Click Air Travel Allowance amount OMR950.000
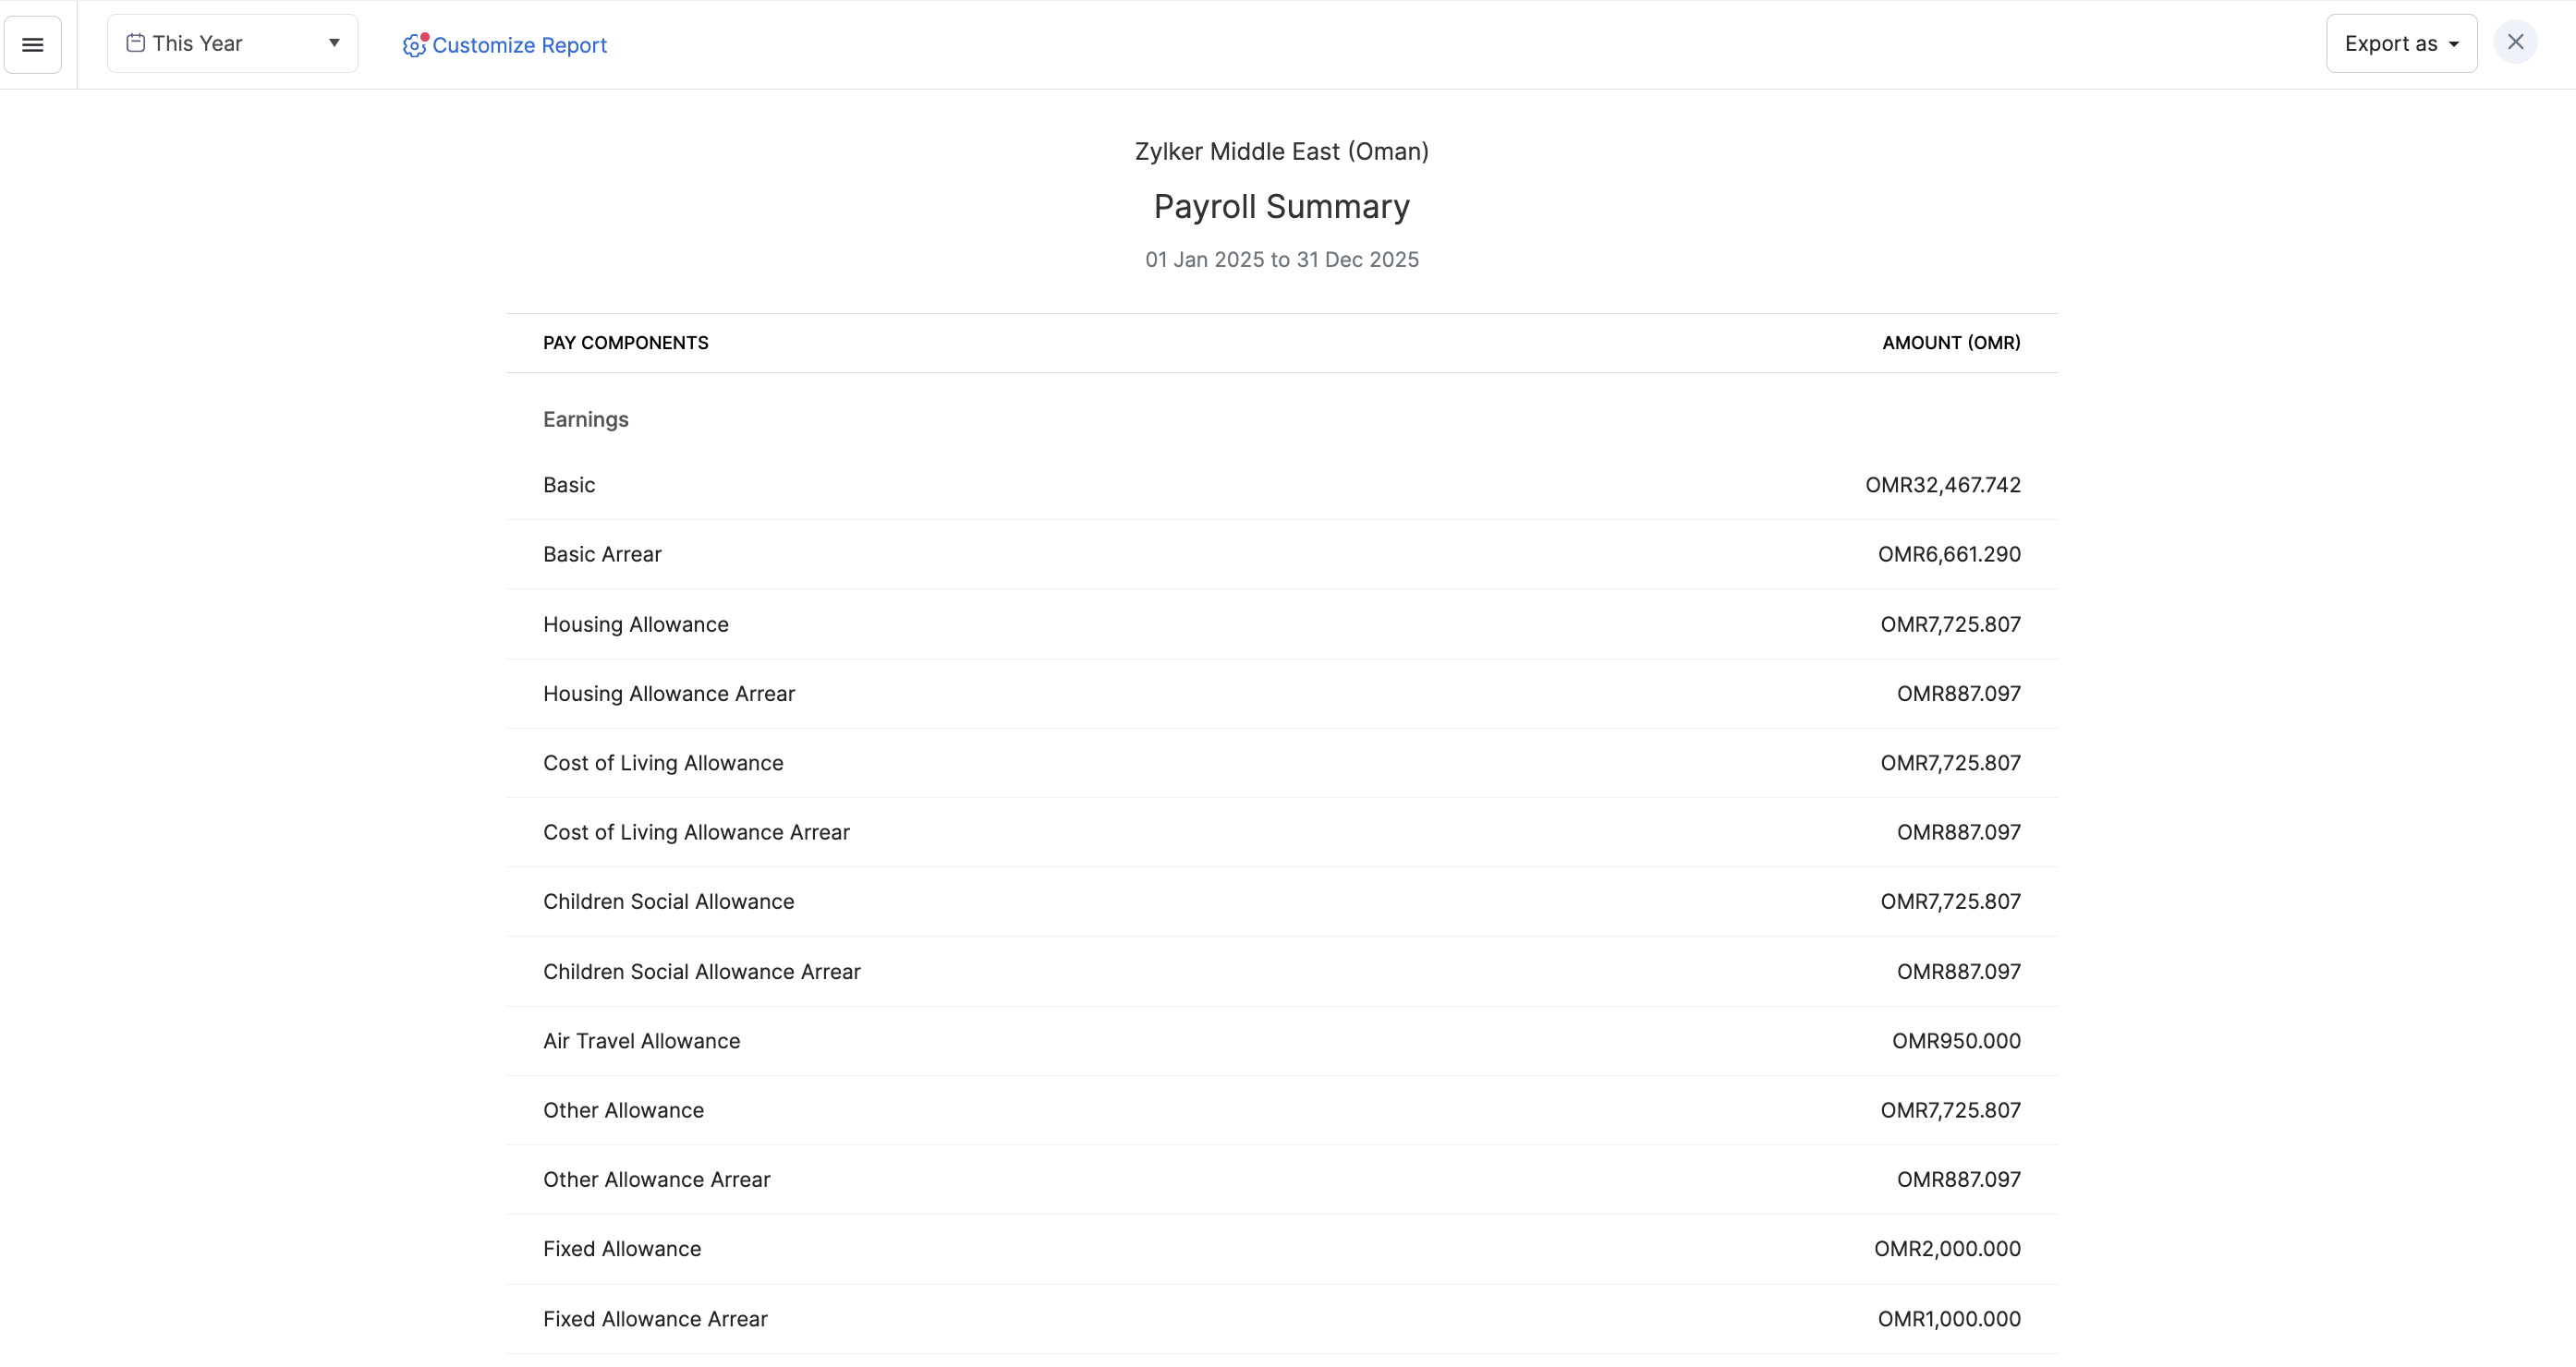 click(x=1955, y=1041)
